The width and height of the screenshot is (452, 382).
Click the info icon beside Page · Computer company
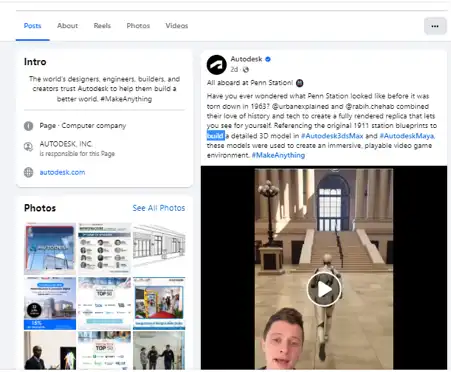pos(29,126)
